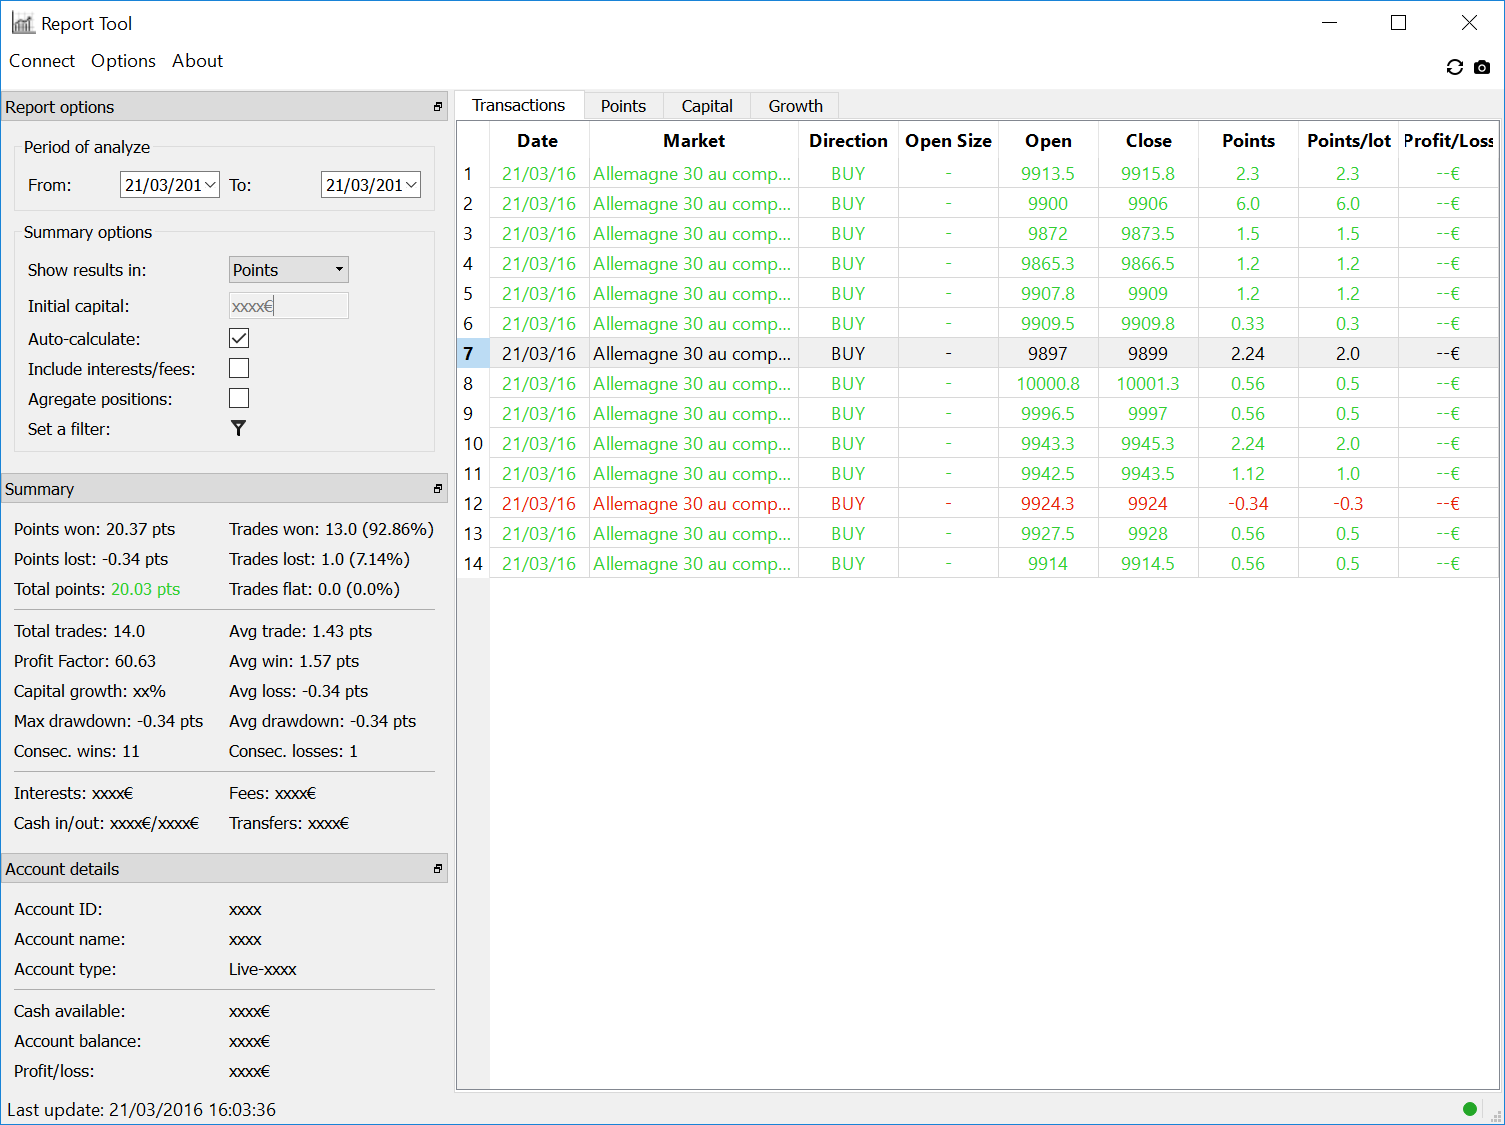Image resolution: width=1505 pixels, height=1125 pixels.
Task: Click the refresh icon at top right
Action: pos(1454,67)
